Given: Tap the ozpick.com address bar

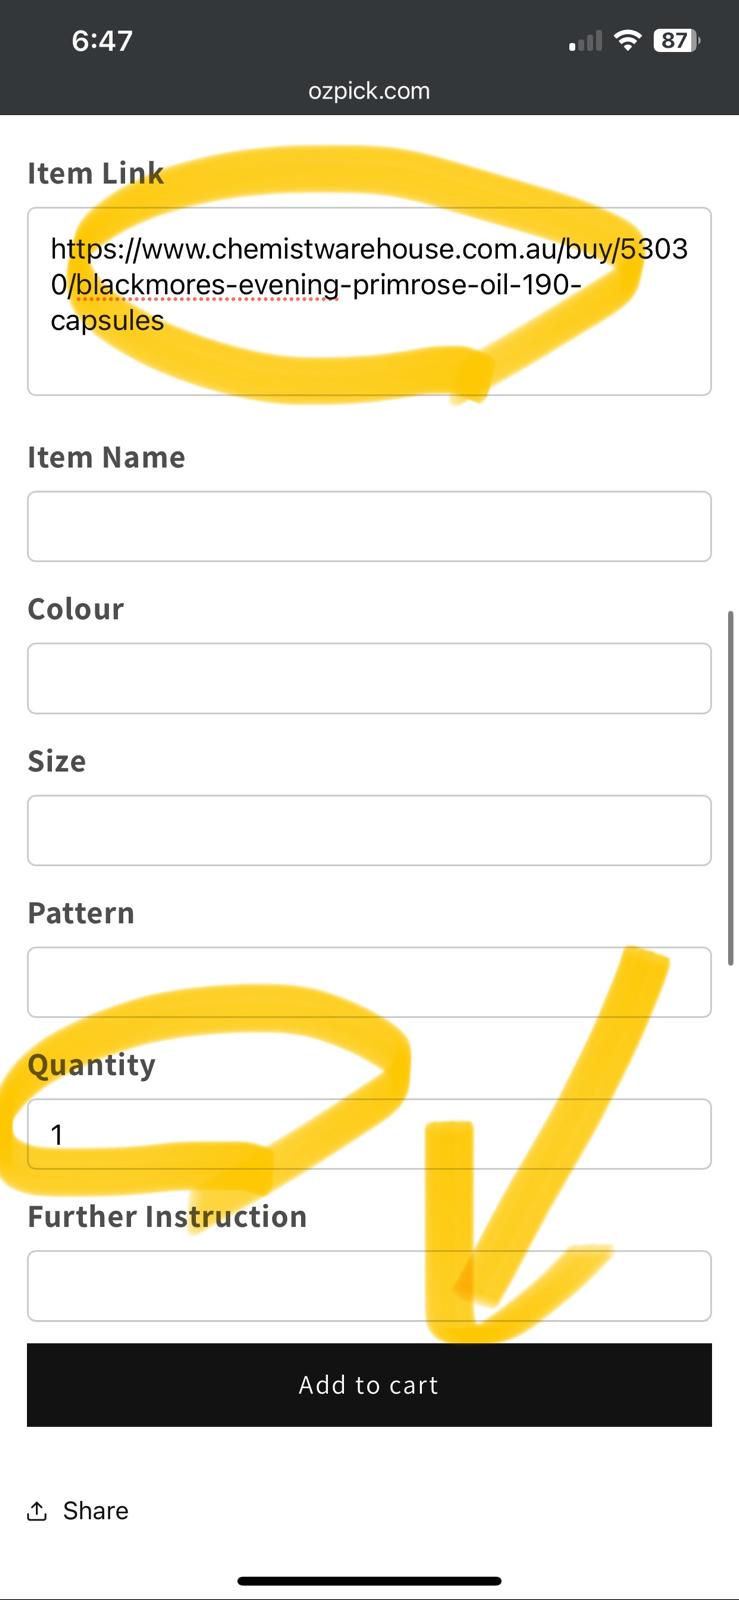Looking at the screenshot, I should click(369, 90).
